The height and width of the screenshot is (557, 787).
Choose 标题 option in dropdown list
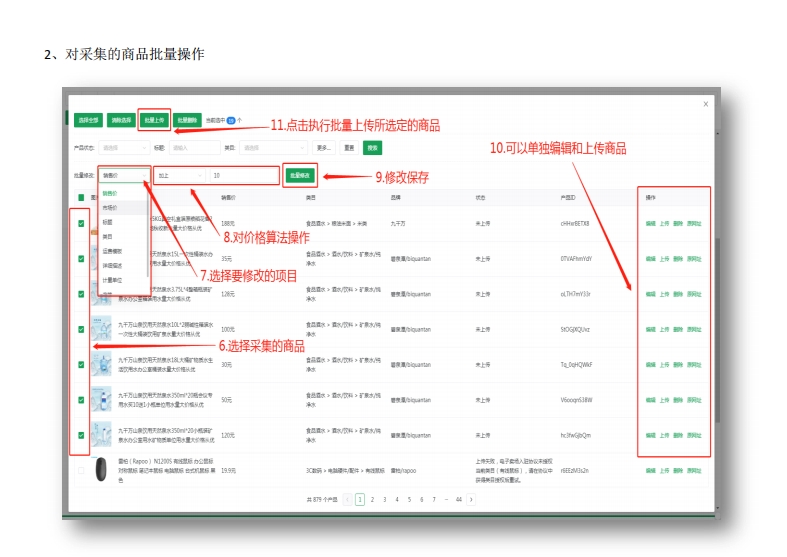coord(108,222)
